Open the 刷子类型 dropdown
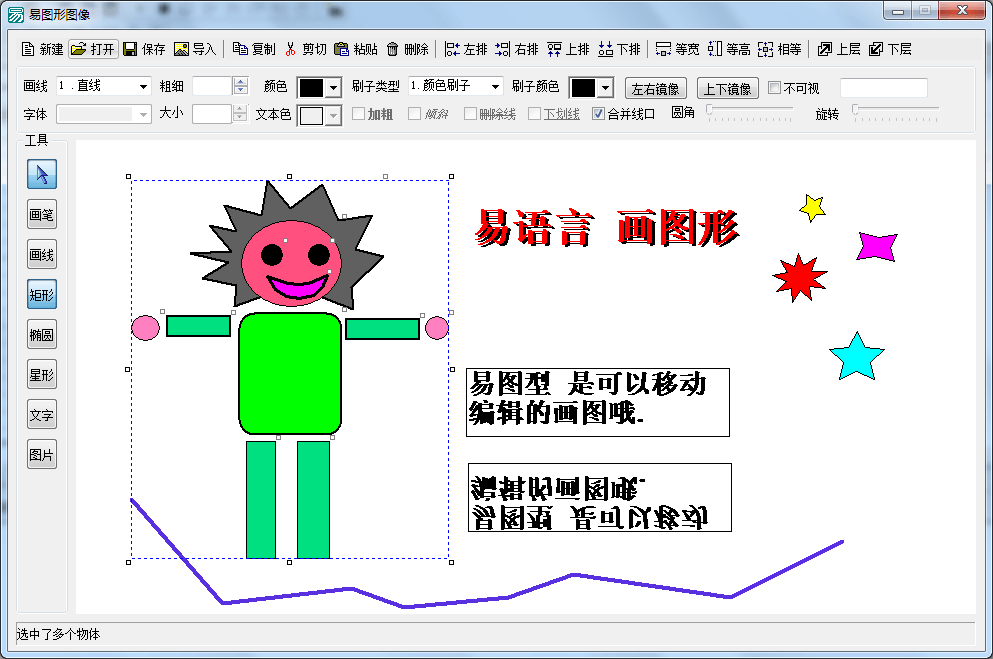The image size is (993, 659). click(455, 87)
